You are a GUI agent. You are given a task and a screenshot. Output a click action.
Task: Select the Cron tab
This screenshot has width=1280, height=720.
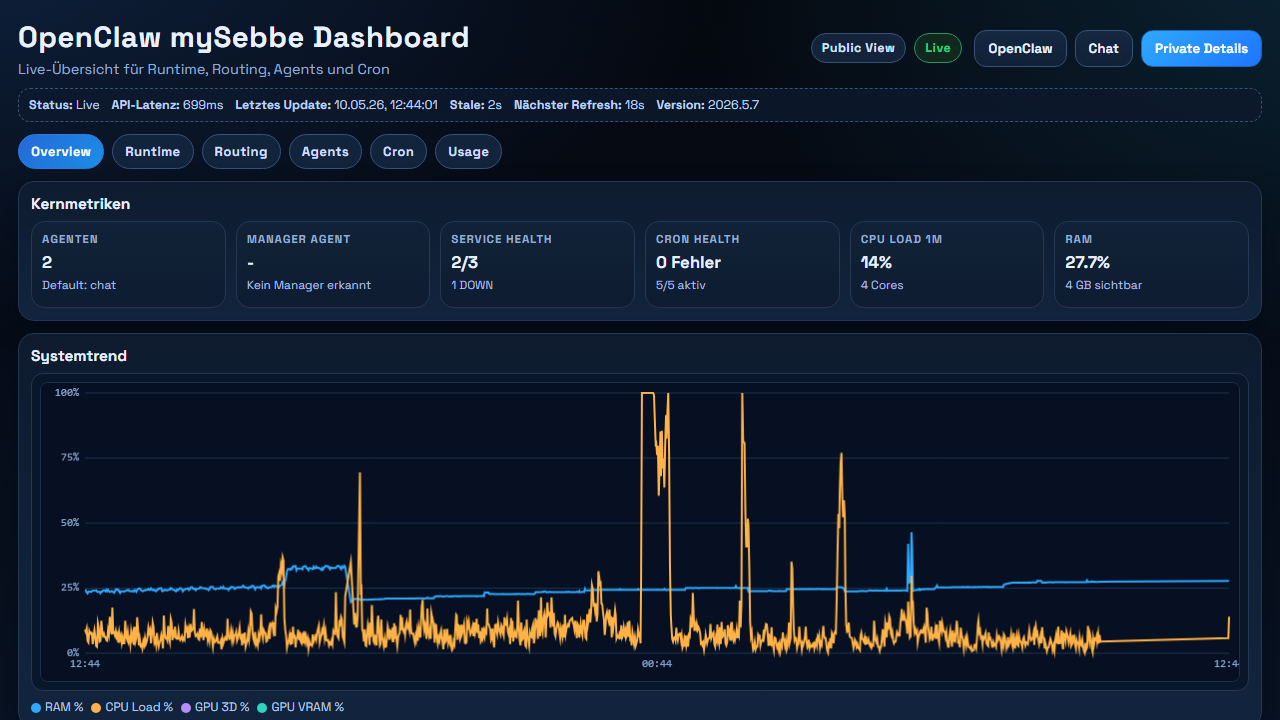coord(398,152)
